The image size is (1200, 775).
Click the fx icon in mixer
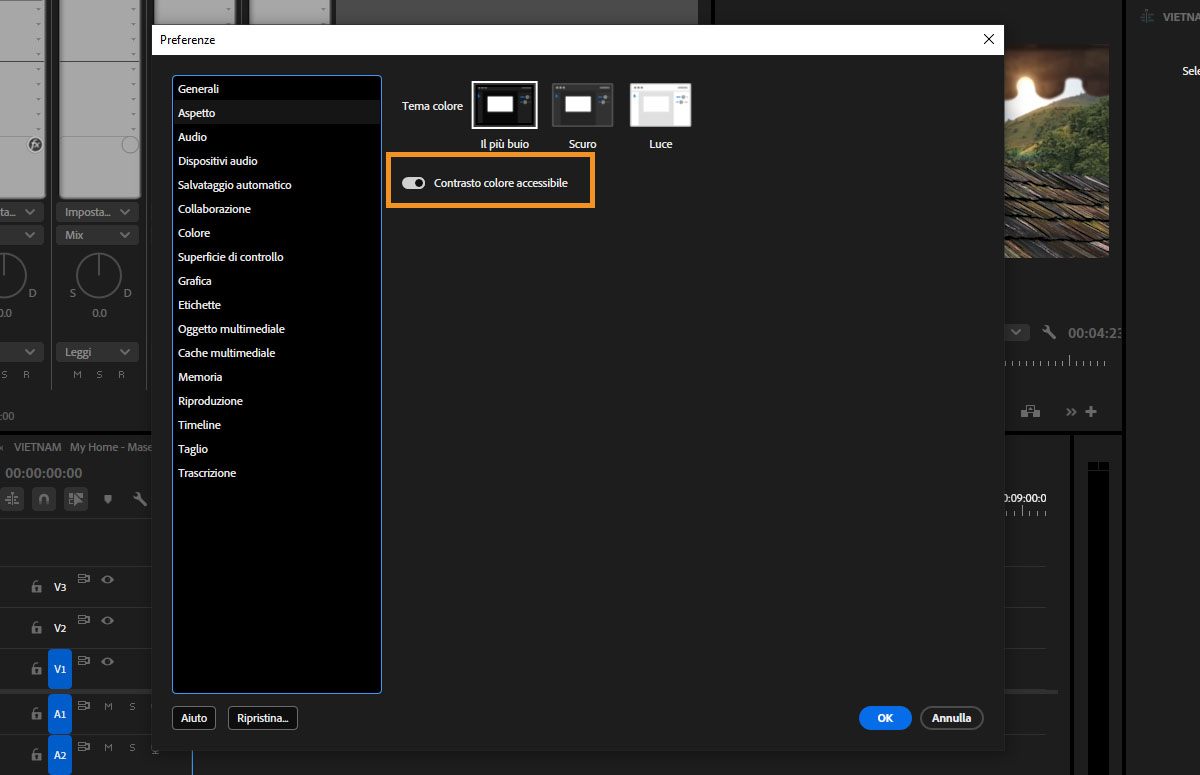35,145
